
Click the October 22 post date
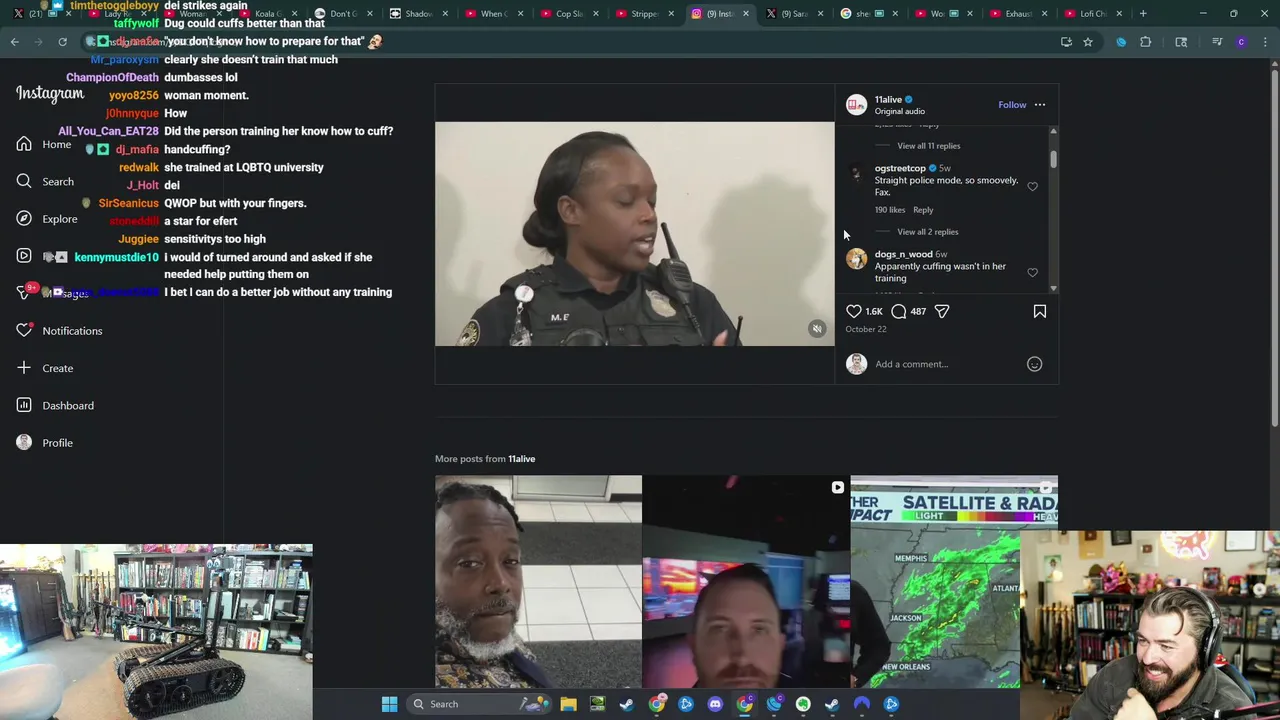[866, 329]
